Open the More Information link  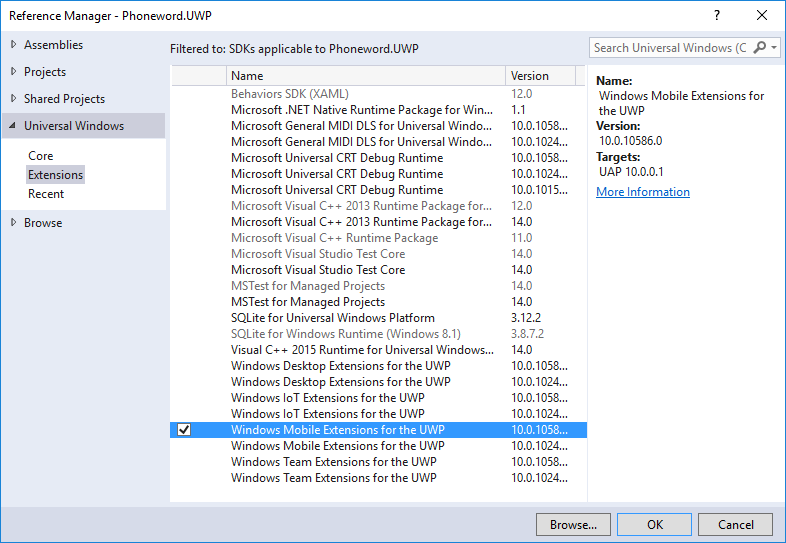click(643, 192)
